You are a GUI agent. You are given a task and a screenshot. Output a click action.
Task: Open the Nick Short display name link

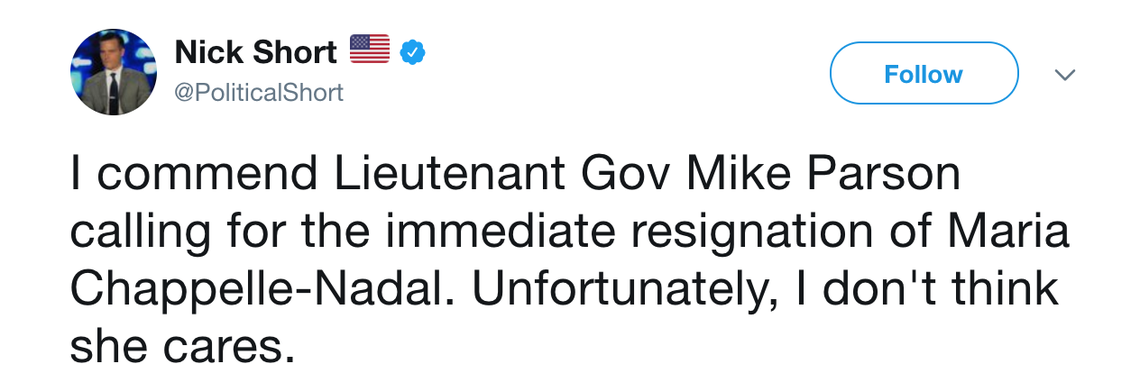tap(256, 52)
